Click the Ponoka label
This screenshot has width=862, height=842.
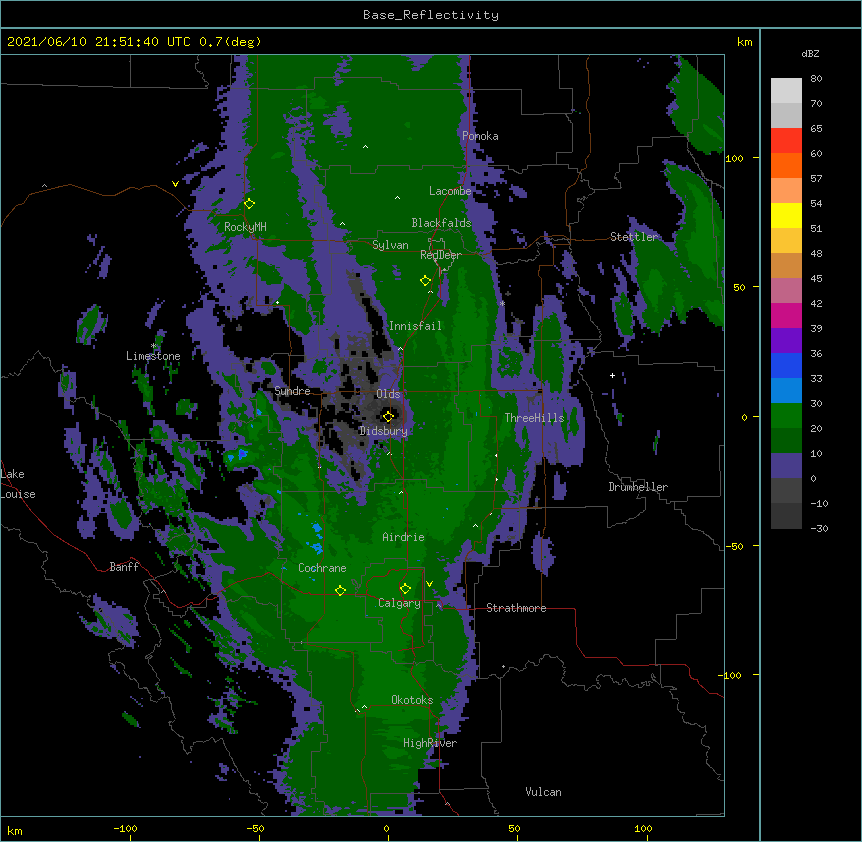(480, 136)
